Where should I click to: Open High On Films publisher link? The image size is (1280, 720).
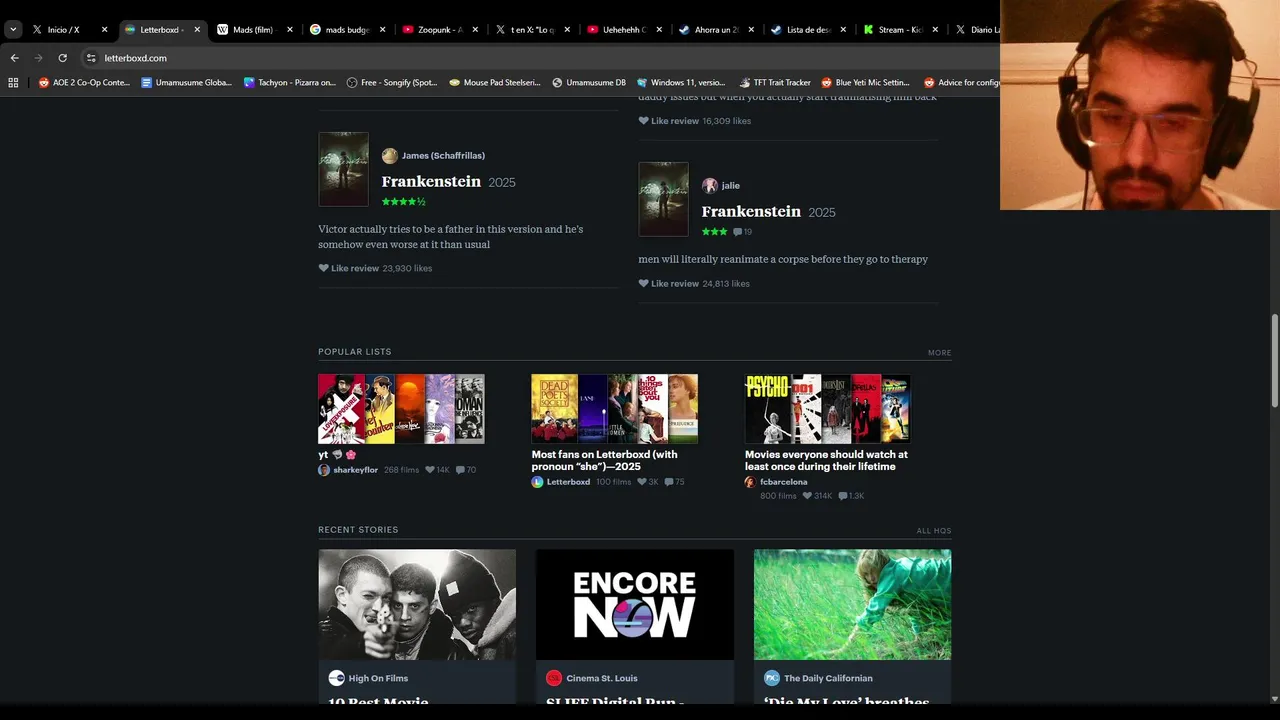pyautogui.click(x=378, y=678)
